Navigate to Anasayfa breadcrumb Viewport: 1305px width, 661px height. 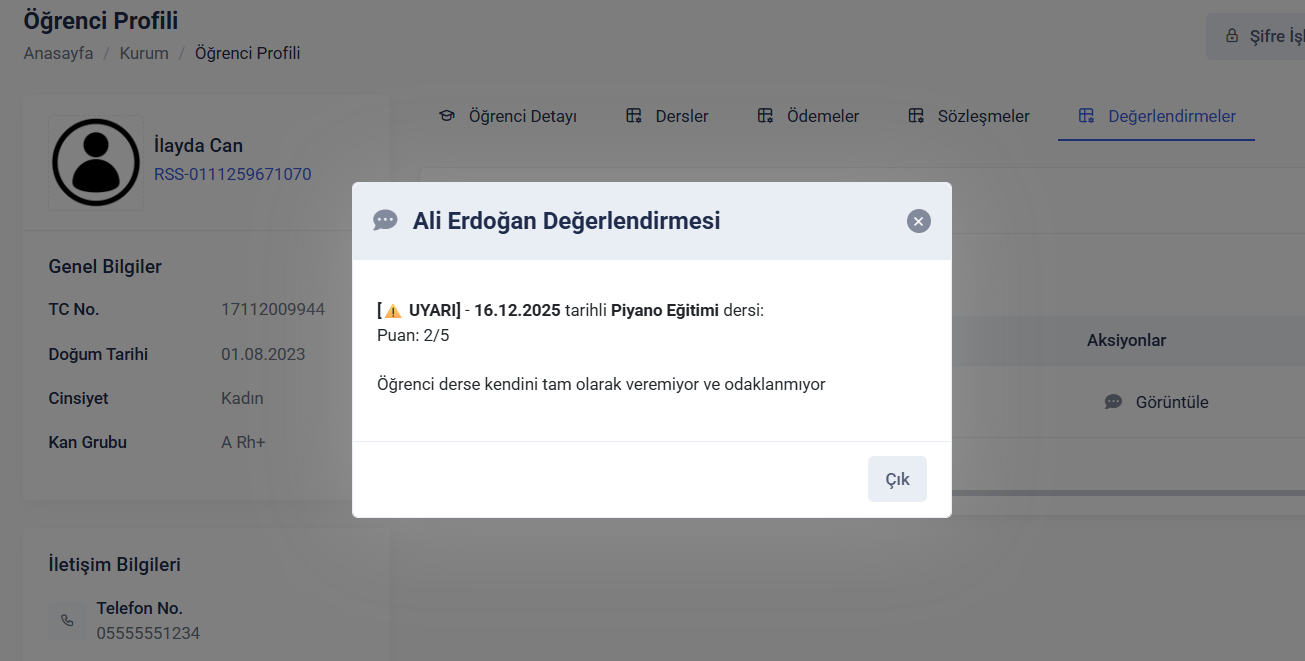[58, 53]
